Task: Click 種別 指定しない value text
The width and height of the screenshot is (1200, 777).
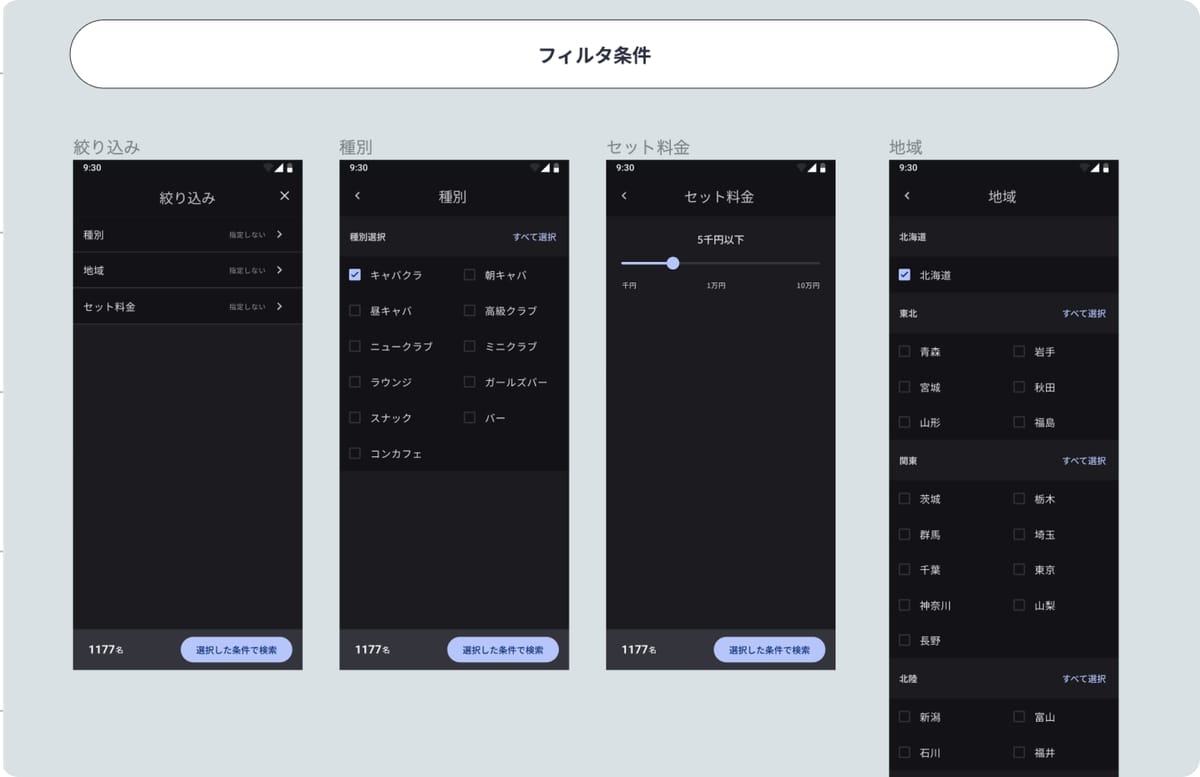Action: coord(247,235)
